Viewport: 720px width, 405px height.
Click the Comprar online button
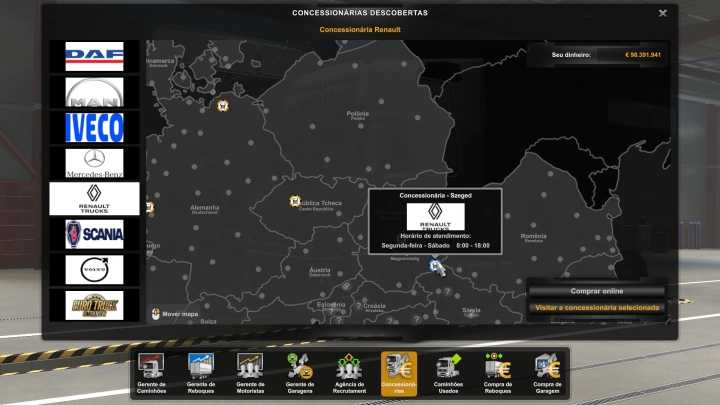point(596,291)
